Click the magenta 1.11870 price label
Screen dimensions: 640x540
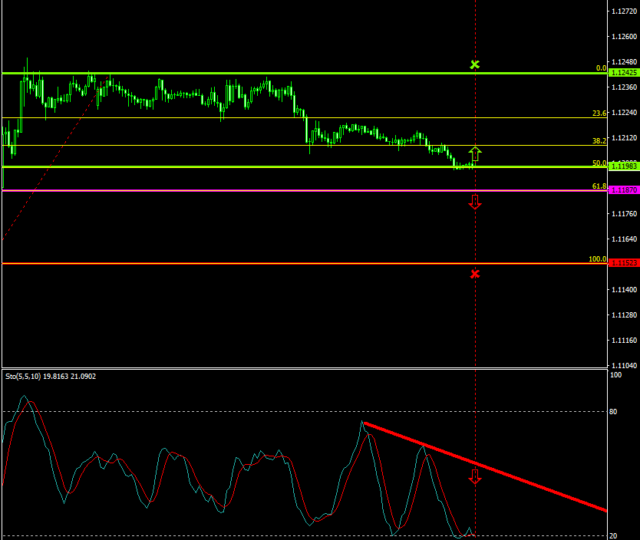tap(623, 189)
